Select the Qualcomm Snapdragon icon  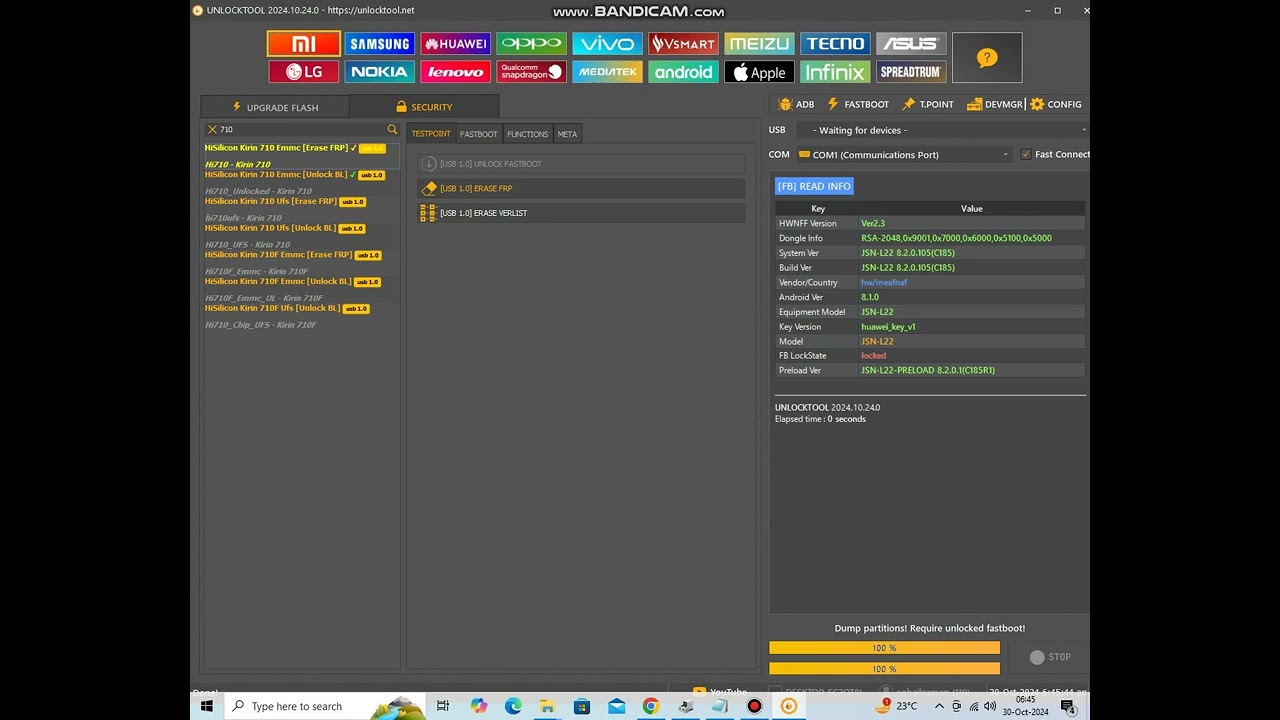(532, 72)
